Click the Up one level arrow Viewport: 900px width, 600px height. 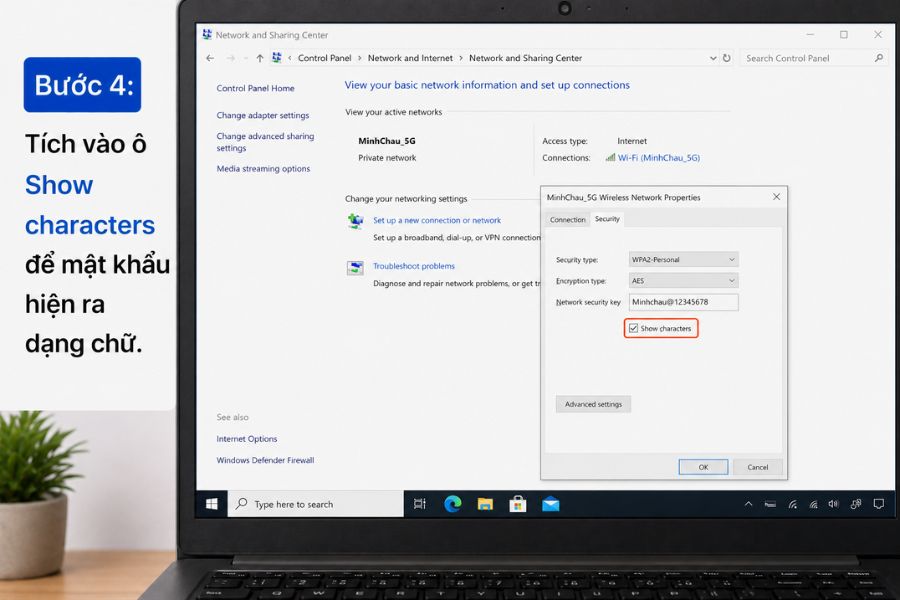(260, 58)
